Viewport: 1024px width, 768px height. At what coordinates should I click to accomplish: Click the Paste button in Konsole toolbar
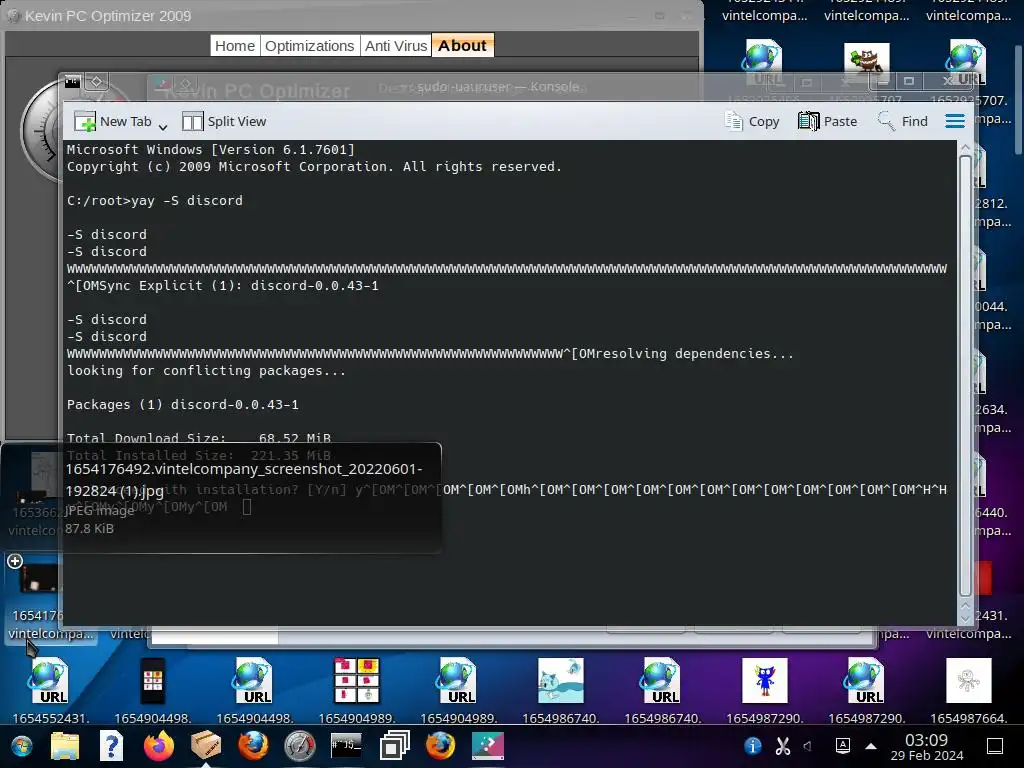pos(827,121)
